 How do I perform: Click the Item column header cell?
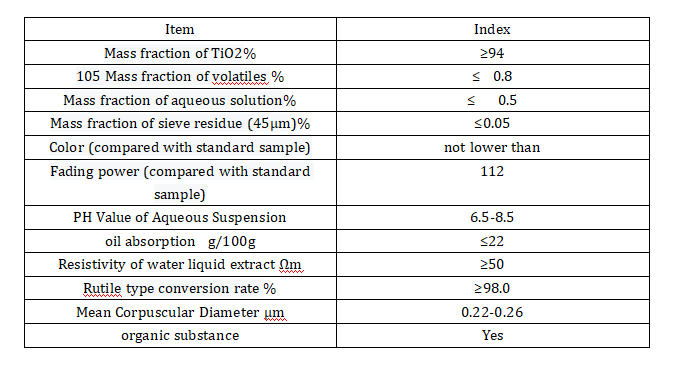pos(180,29)
